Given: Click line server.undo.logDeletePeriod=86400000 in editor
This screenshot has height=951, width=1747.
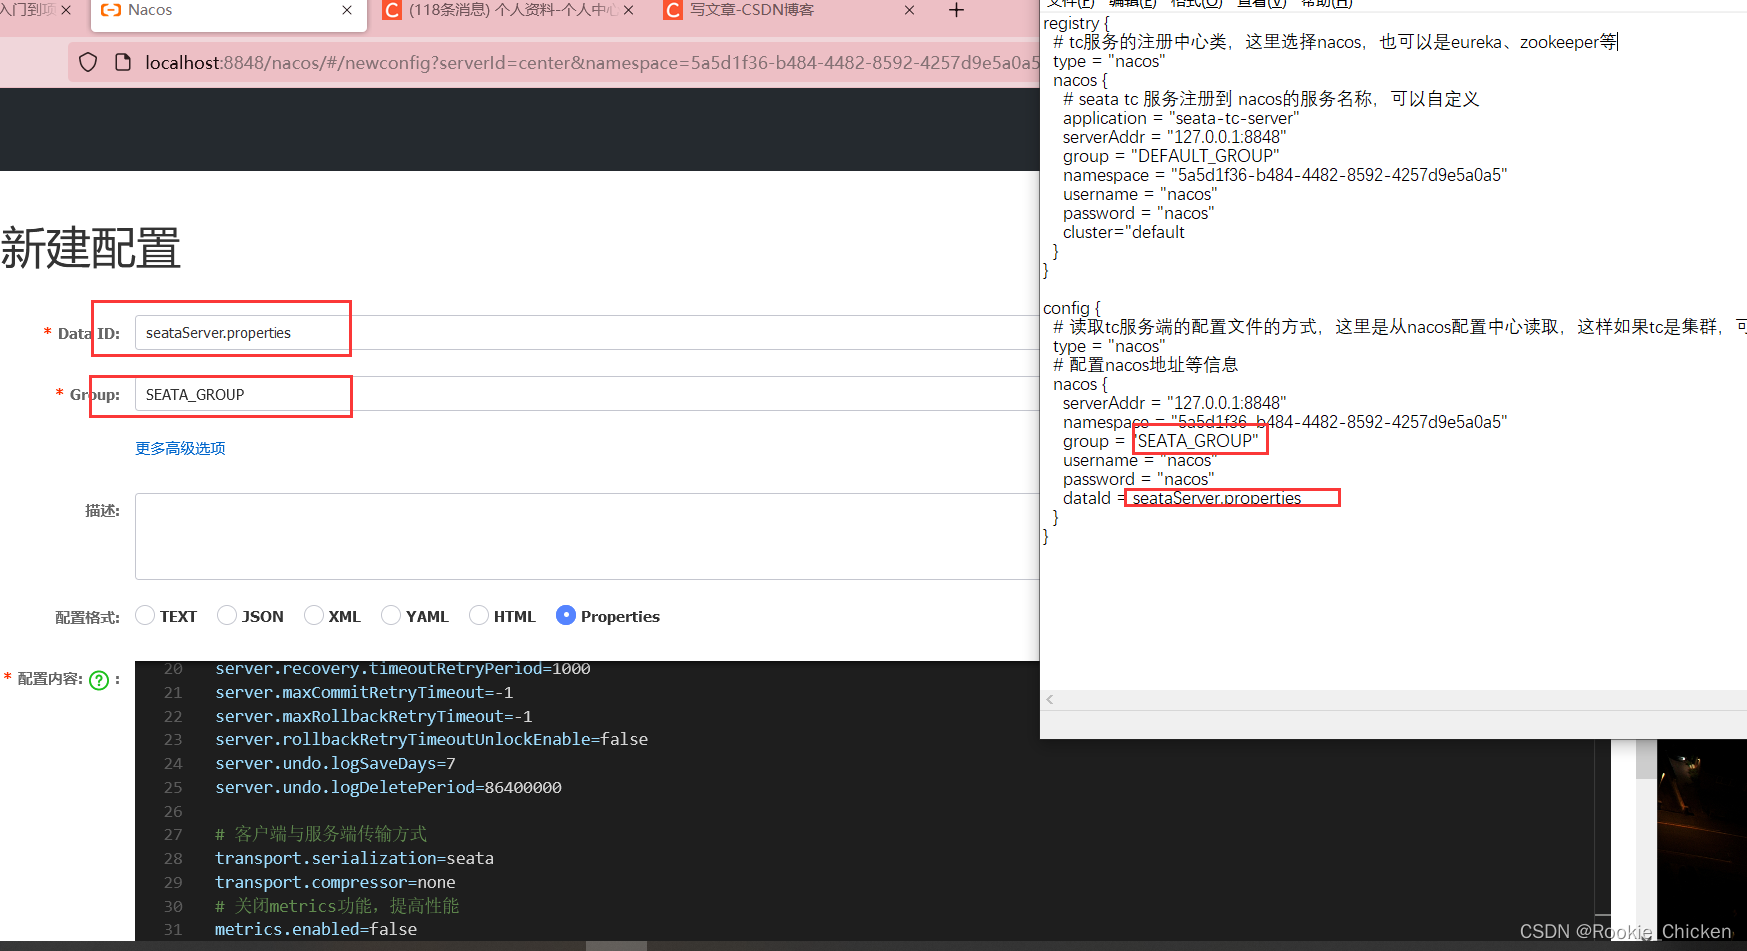Looking at the screenshot, I should [388, 787].
